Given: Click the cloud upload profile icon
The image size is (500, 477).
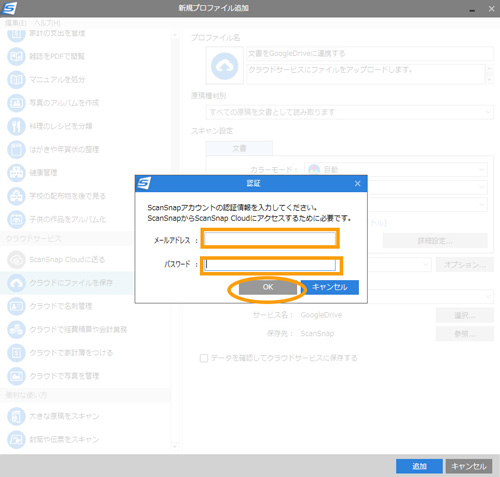Looking at the screenshot, I should (x=225, y=66).
